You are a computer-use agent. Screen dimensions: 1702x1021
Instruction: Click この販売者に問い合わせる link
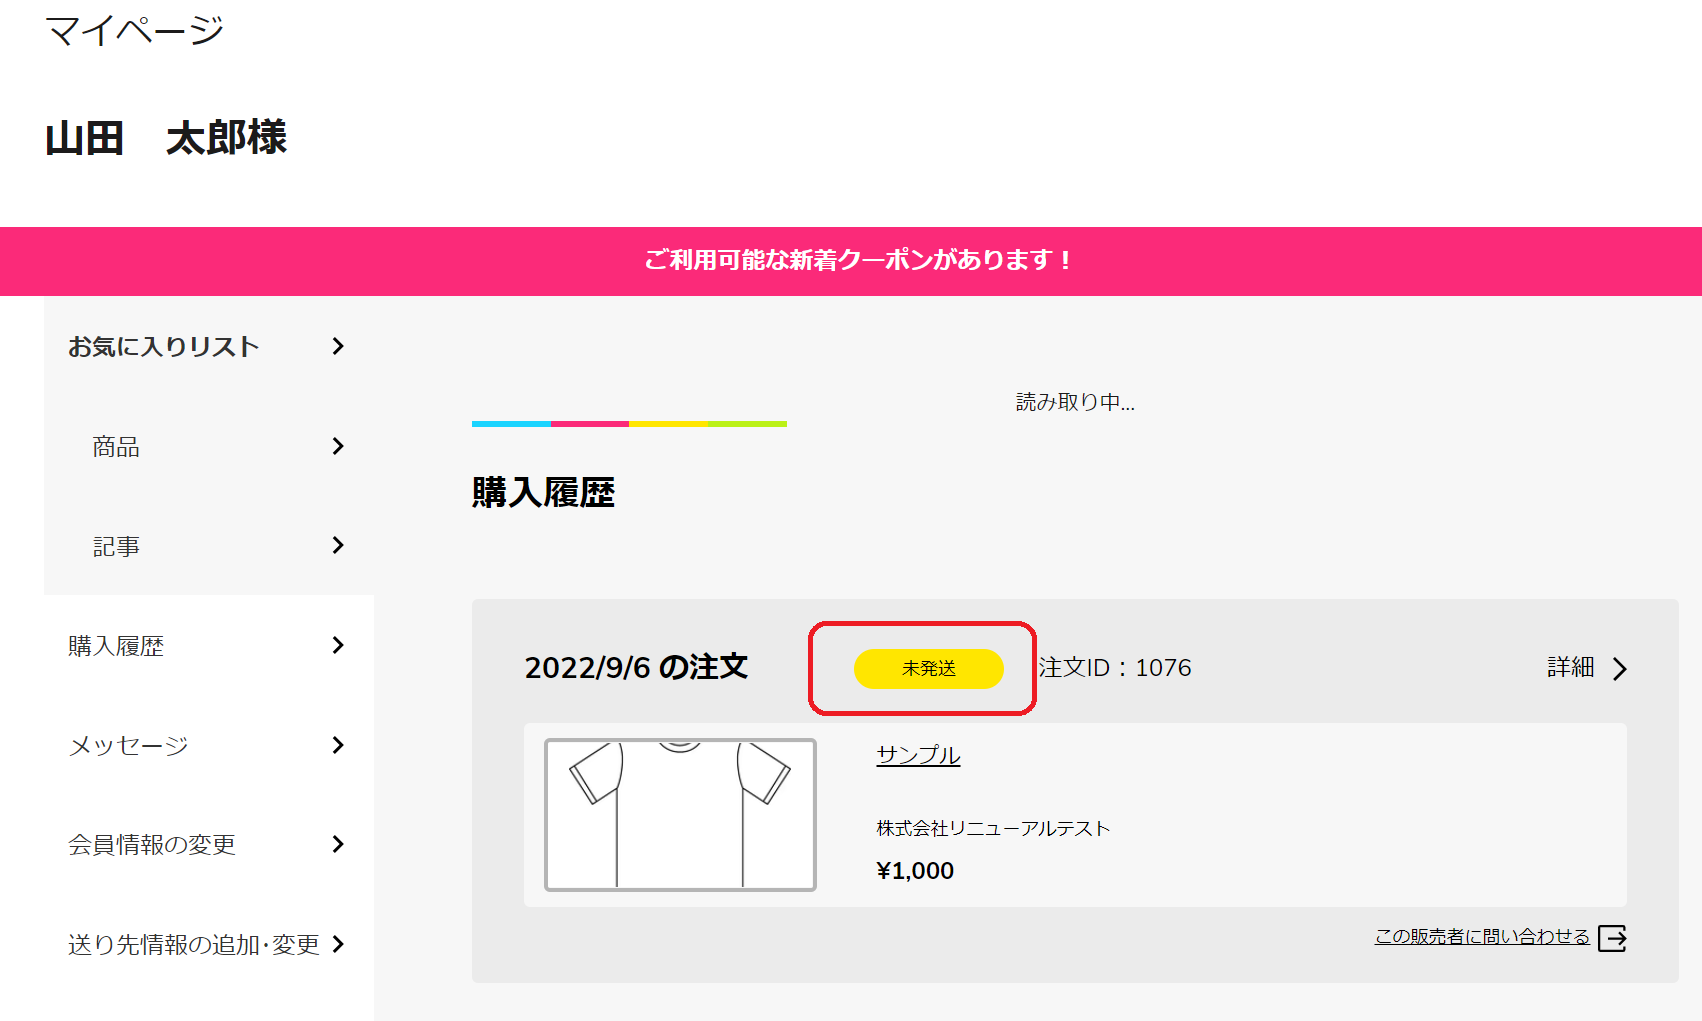tap(1482, 937)
